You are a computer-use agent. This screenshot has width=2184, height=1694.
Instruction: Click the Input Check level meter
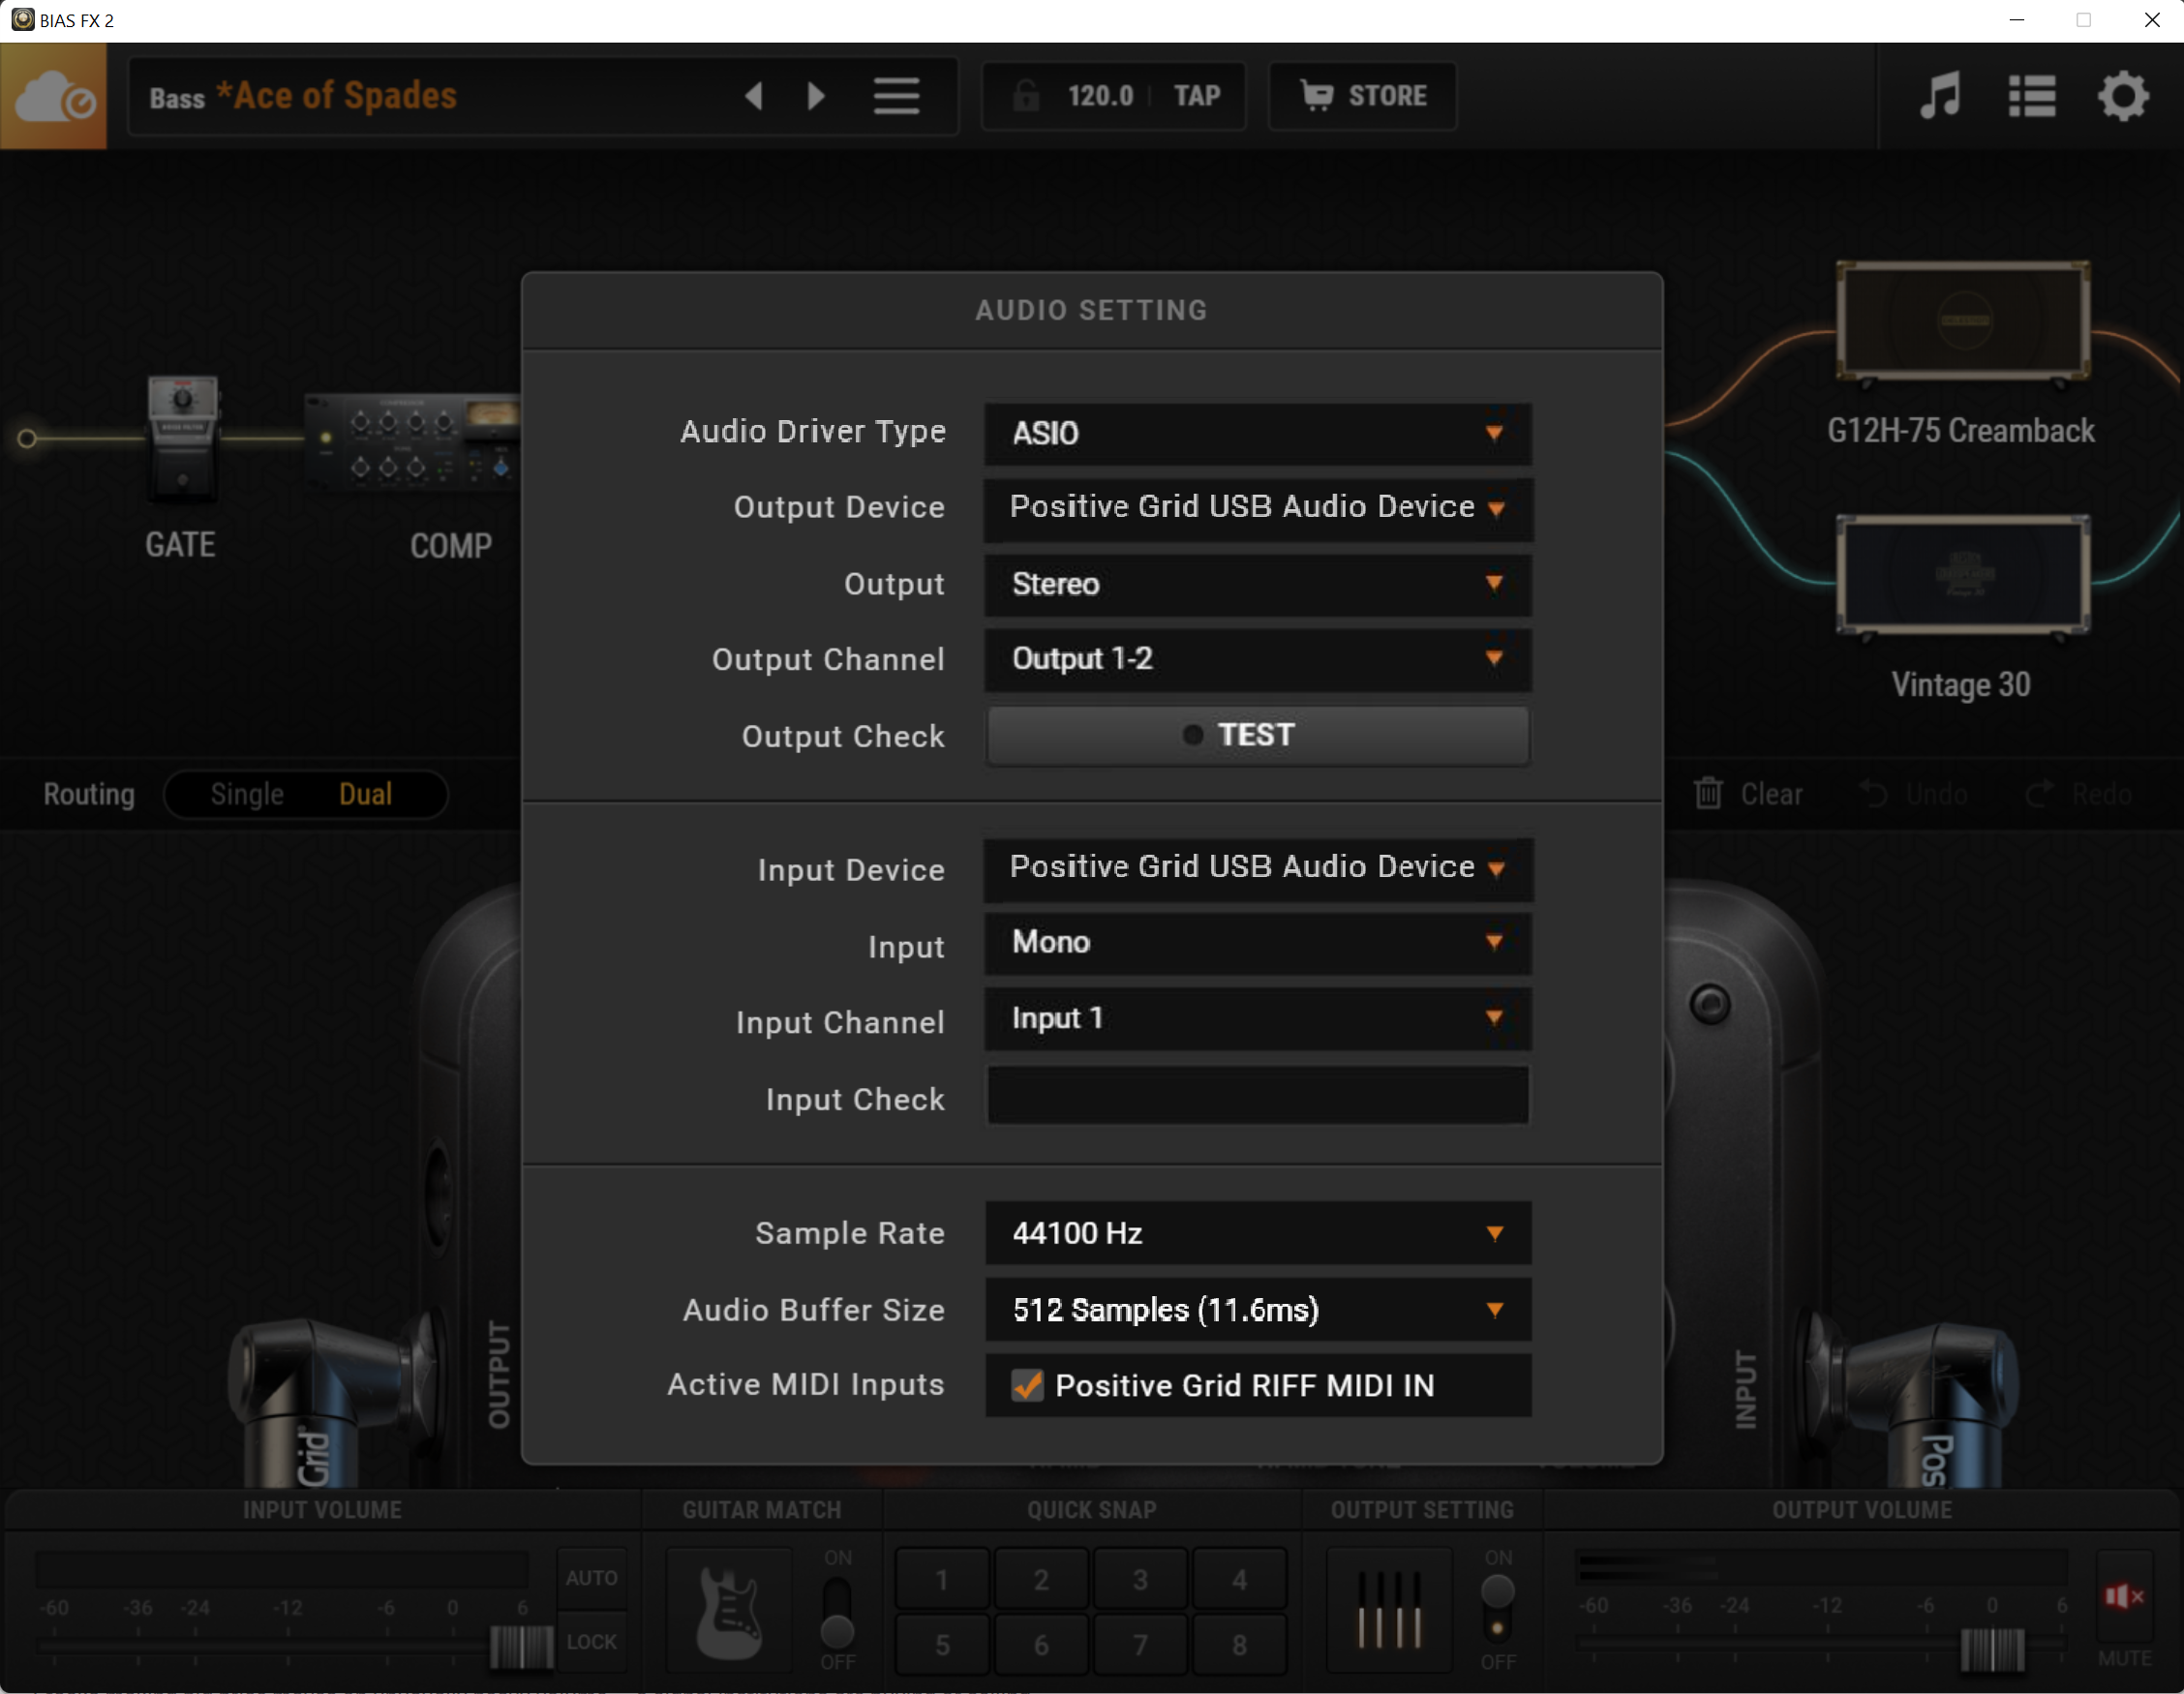tap(1257, 1095)
